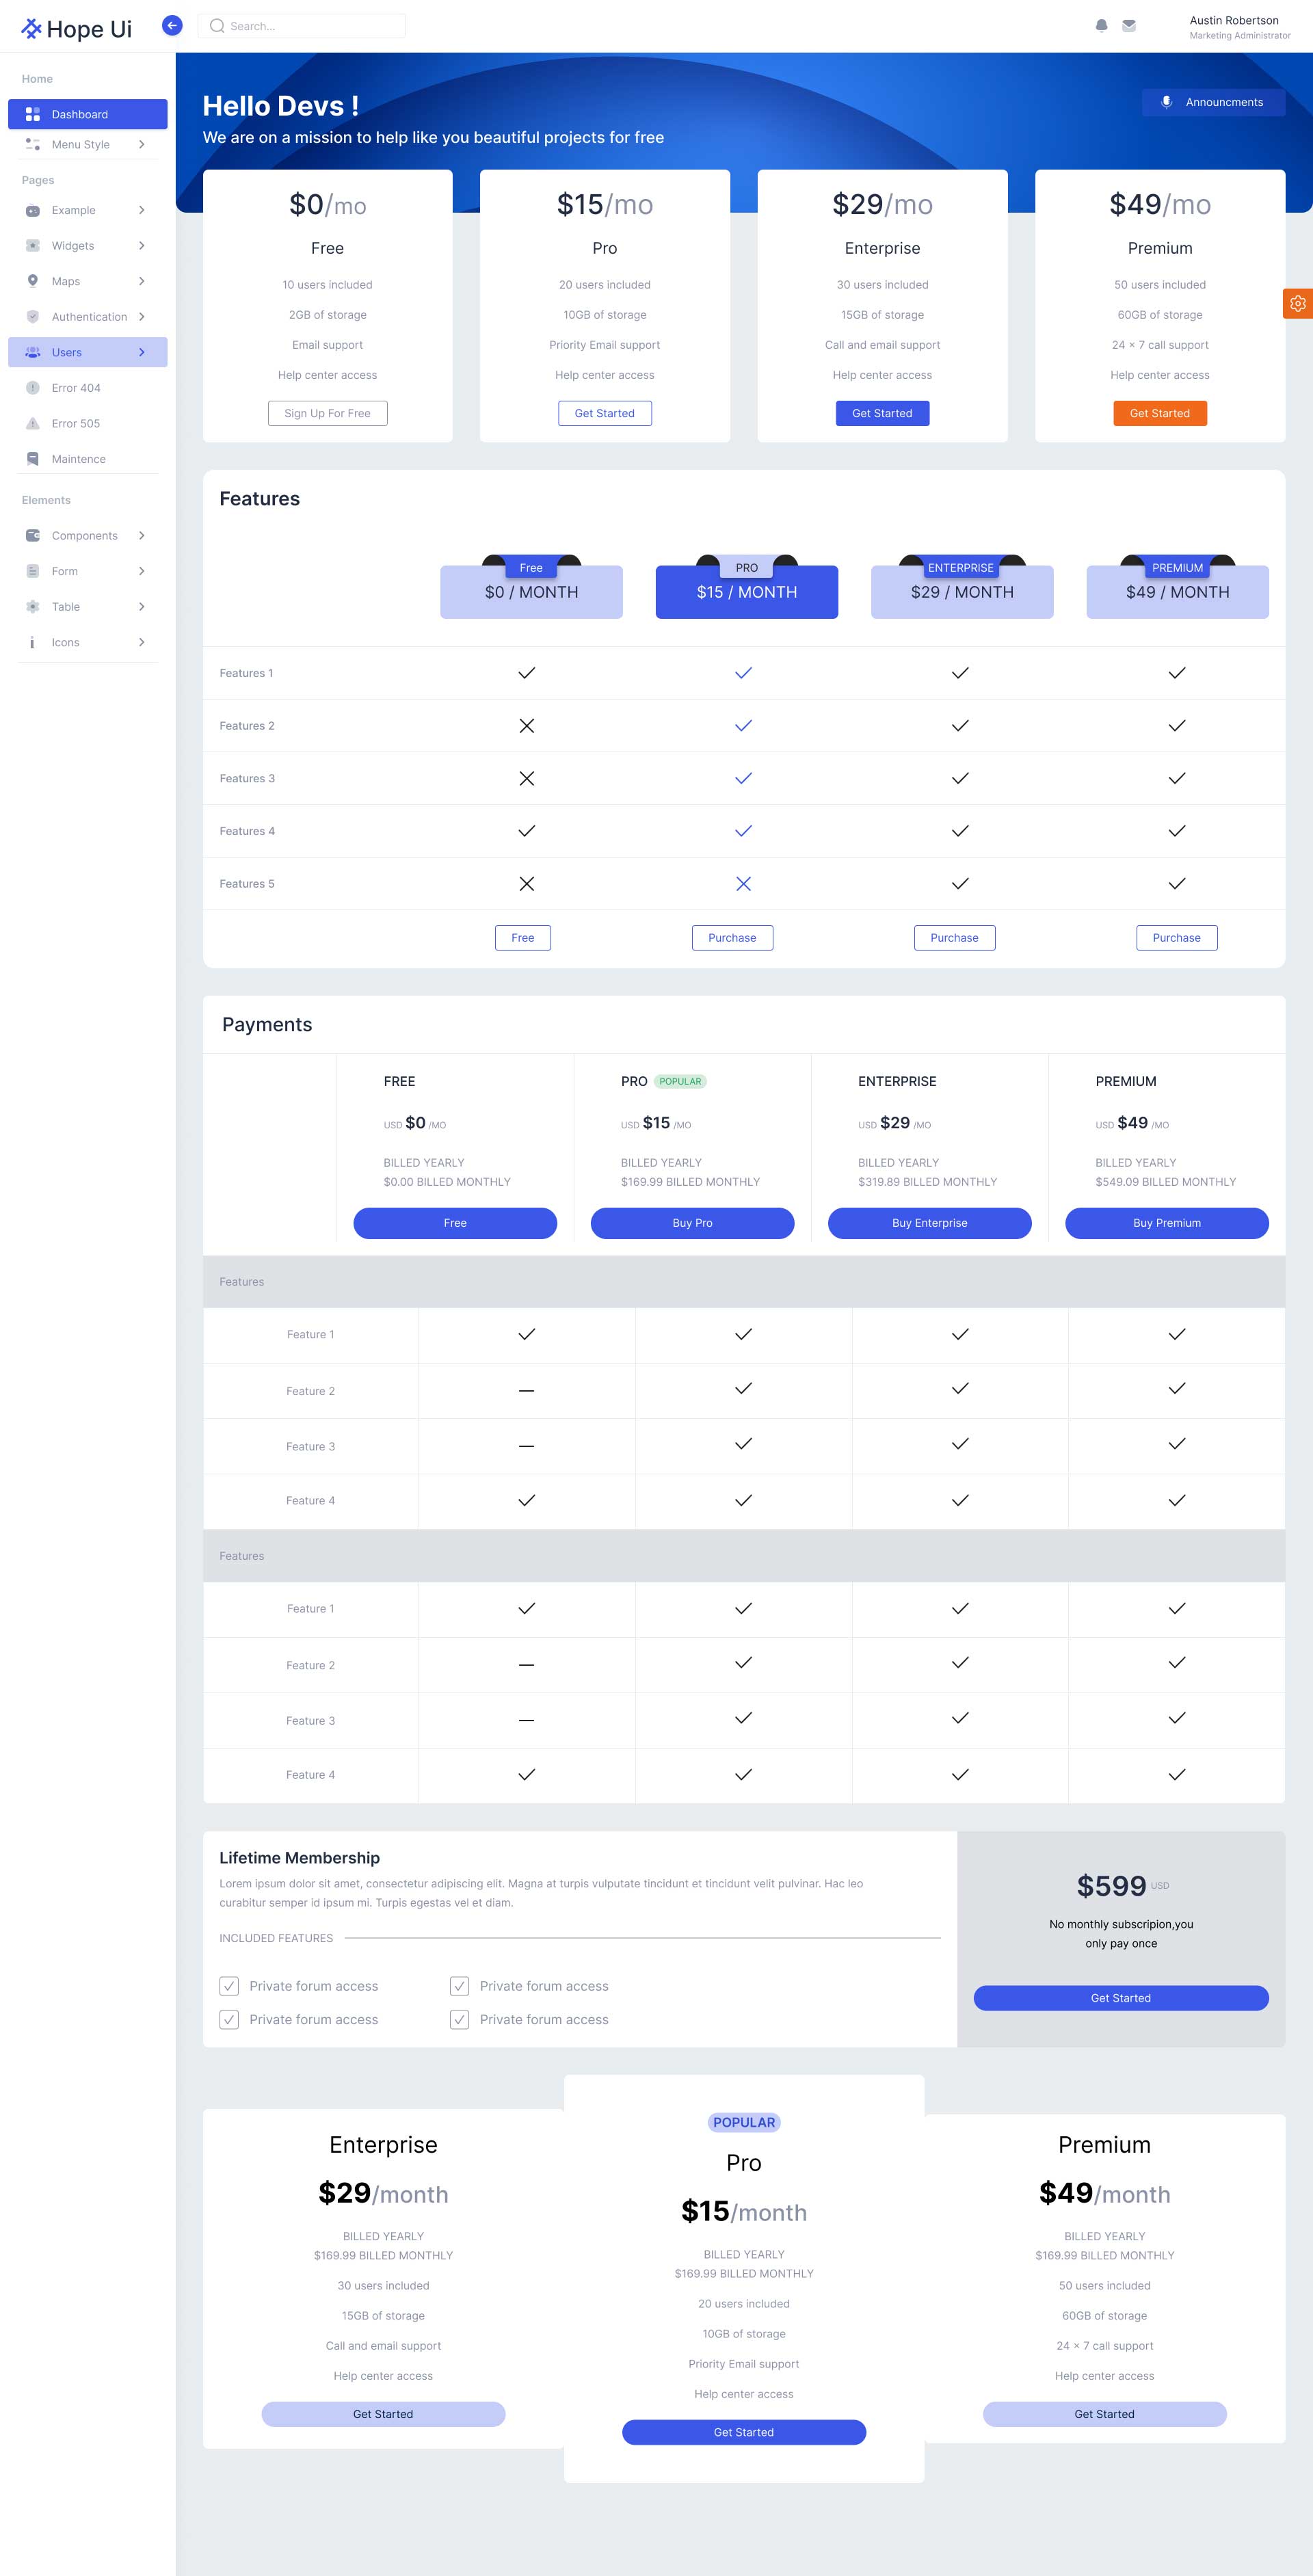Open the Dashboard menu item

click(x=88, y=114)
